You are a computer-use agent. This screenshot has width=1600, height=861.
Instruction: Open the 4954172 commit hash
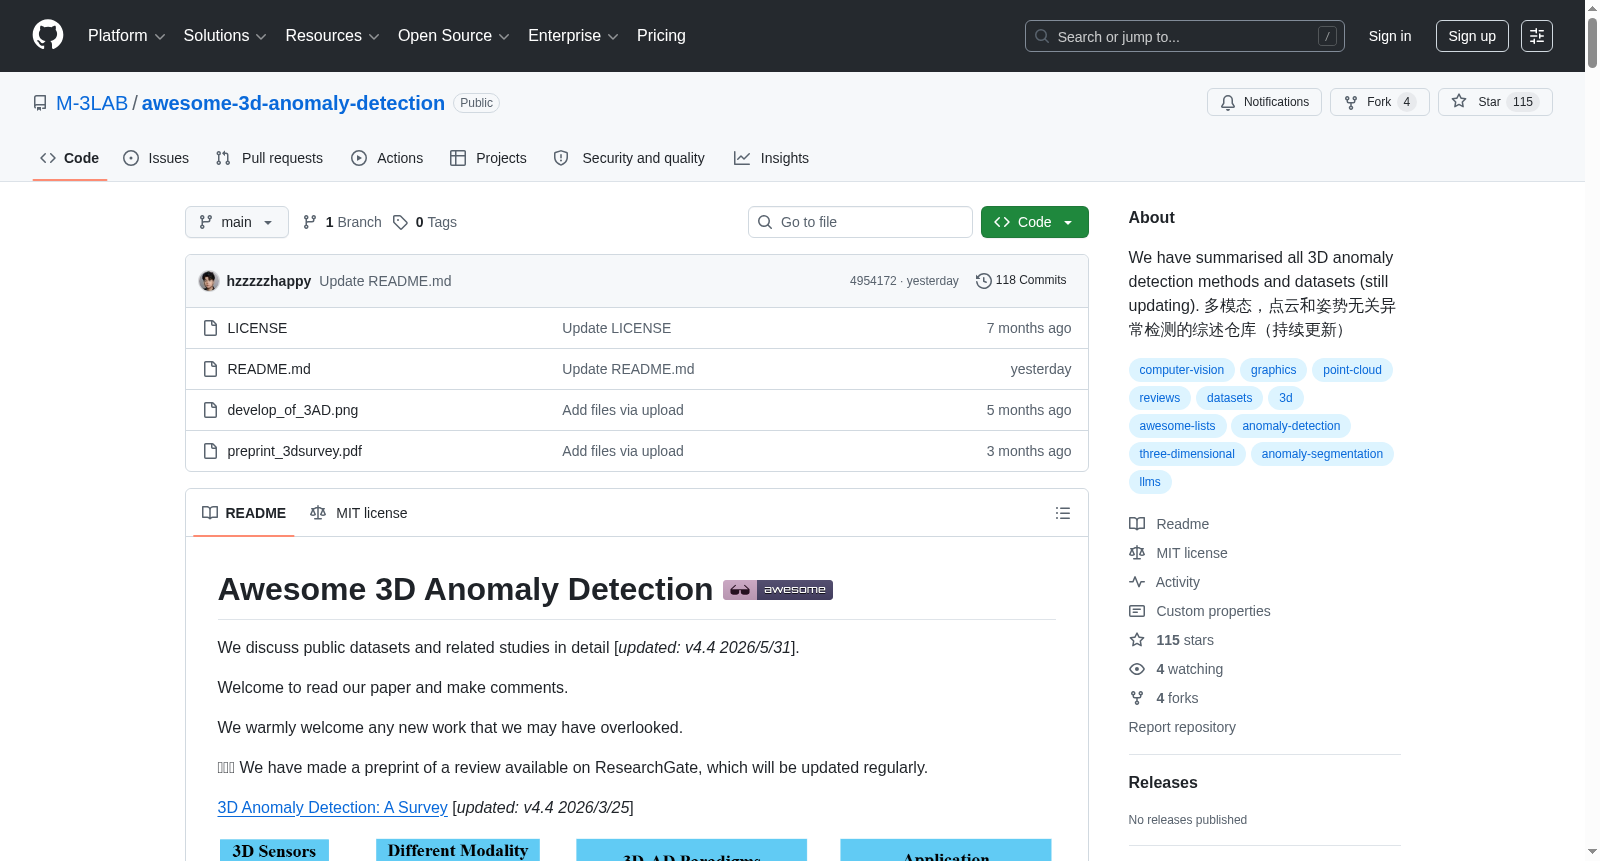coord(873,281)
